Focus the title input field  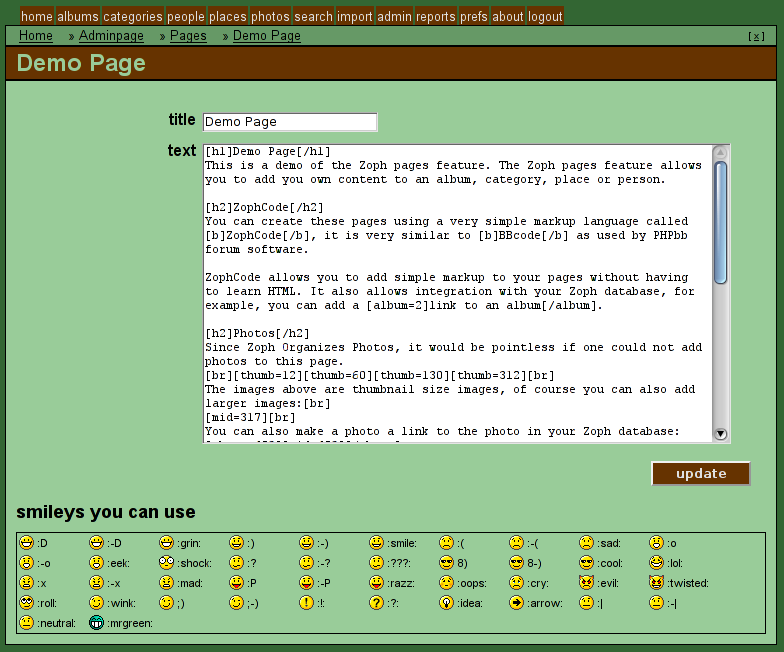[x=290, y=122]
